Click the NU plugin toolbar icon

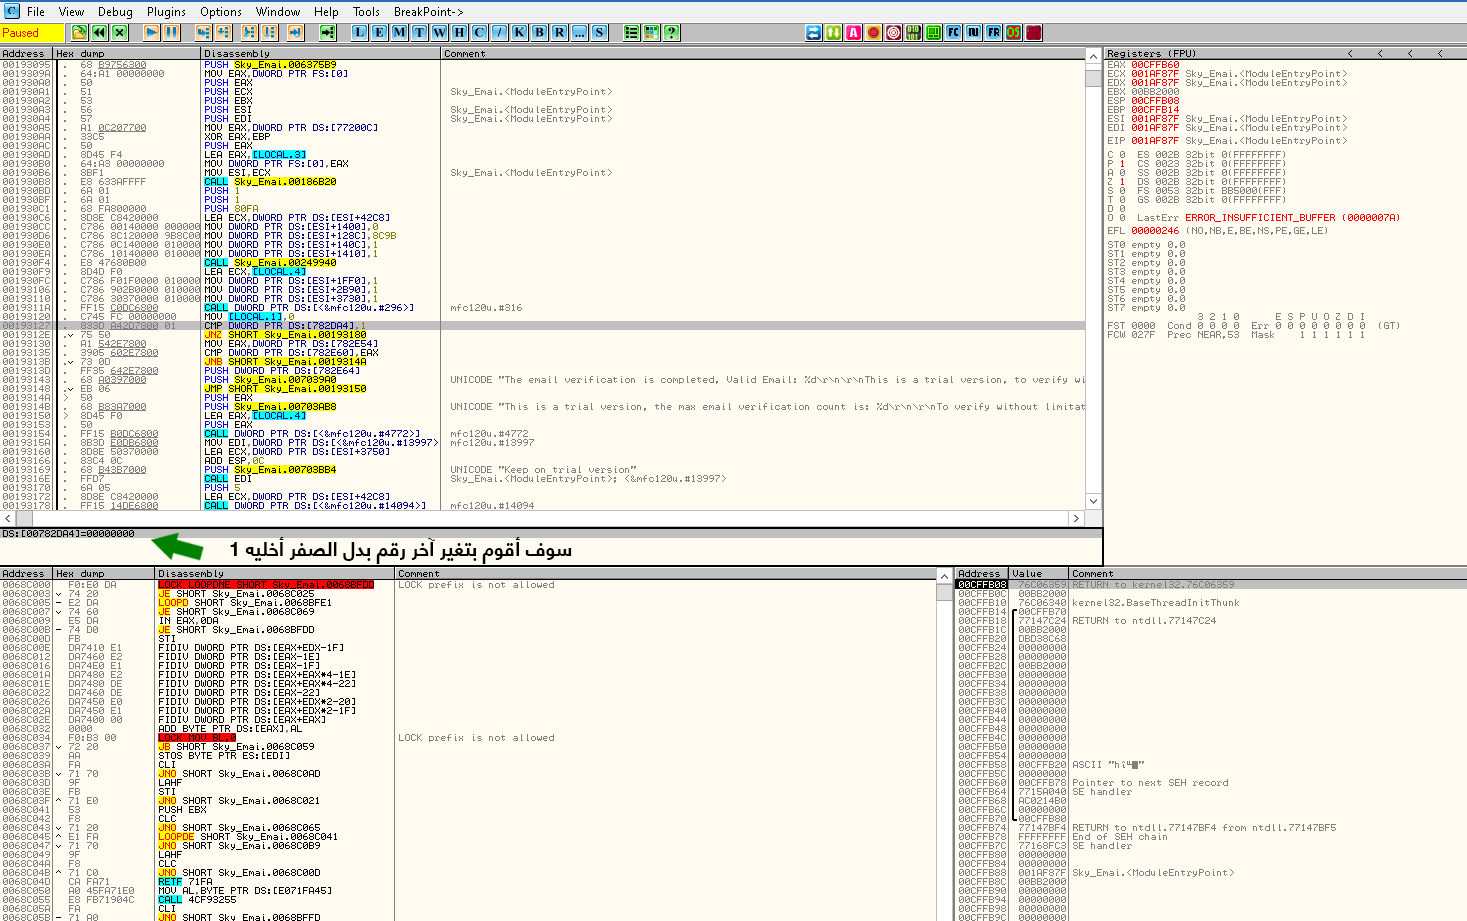[973, 32]
